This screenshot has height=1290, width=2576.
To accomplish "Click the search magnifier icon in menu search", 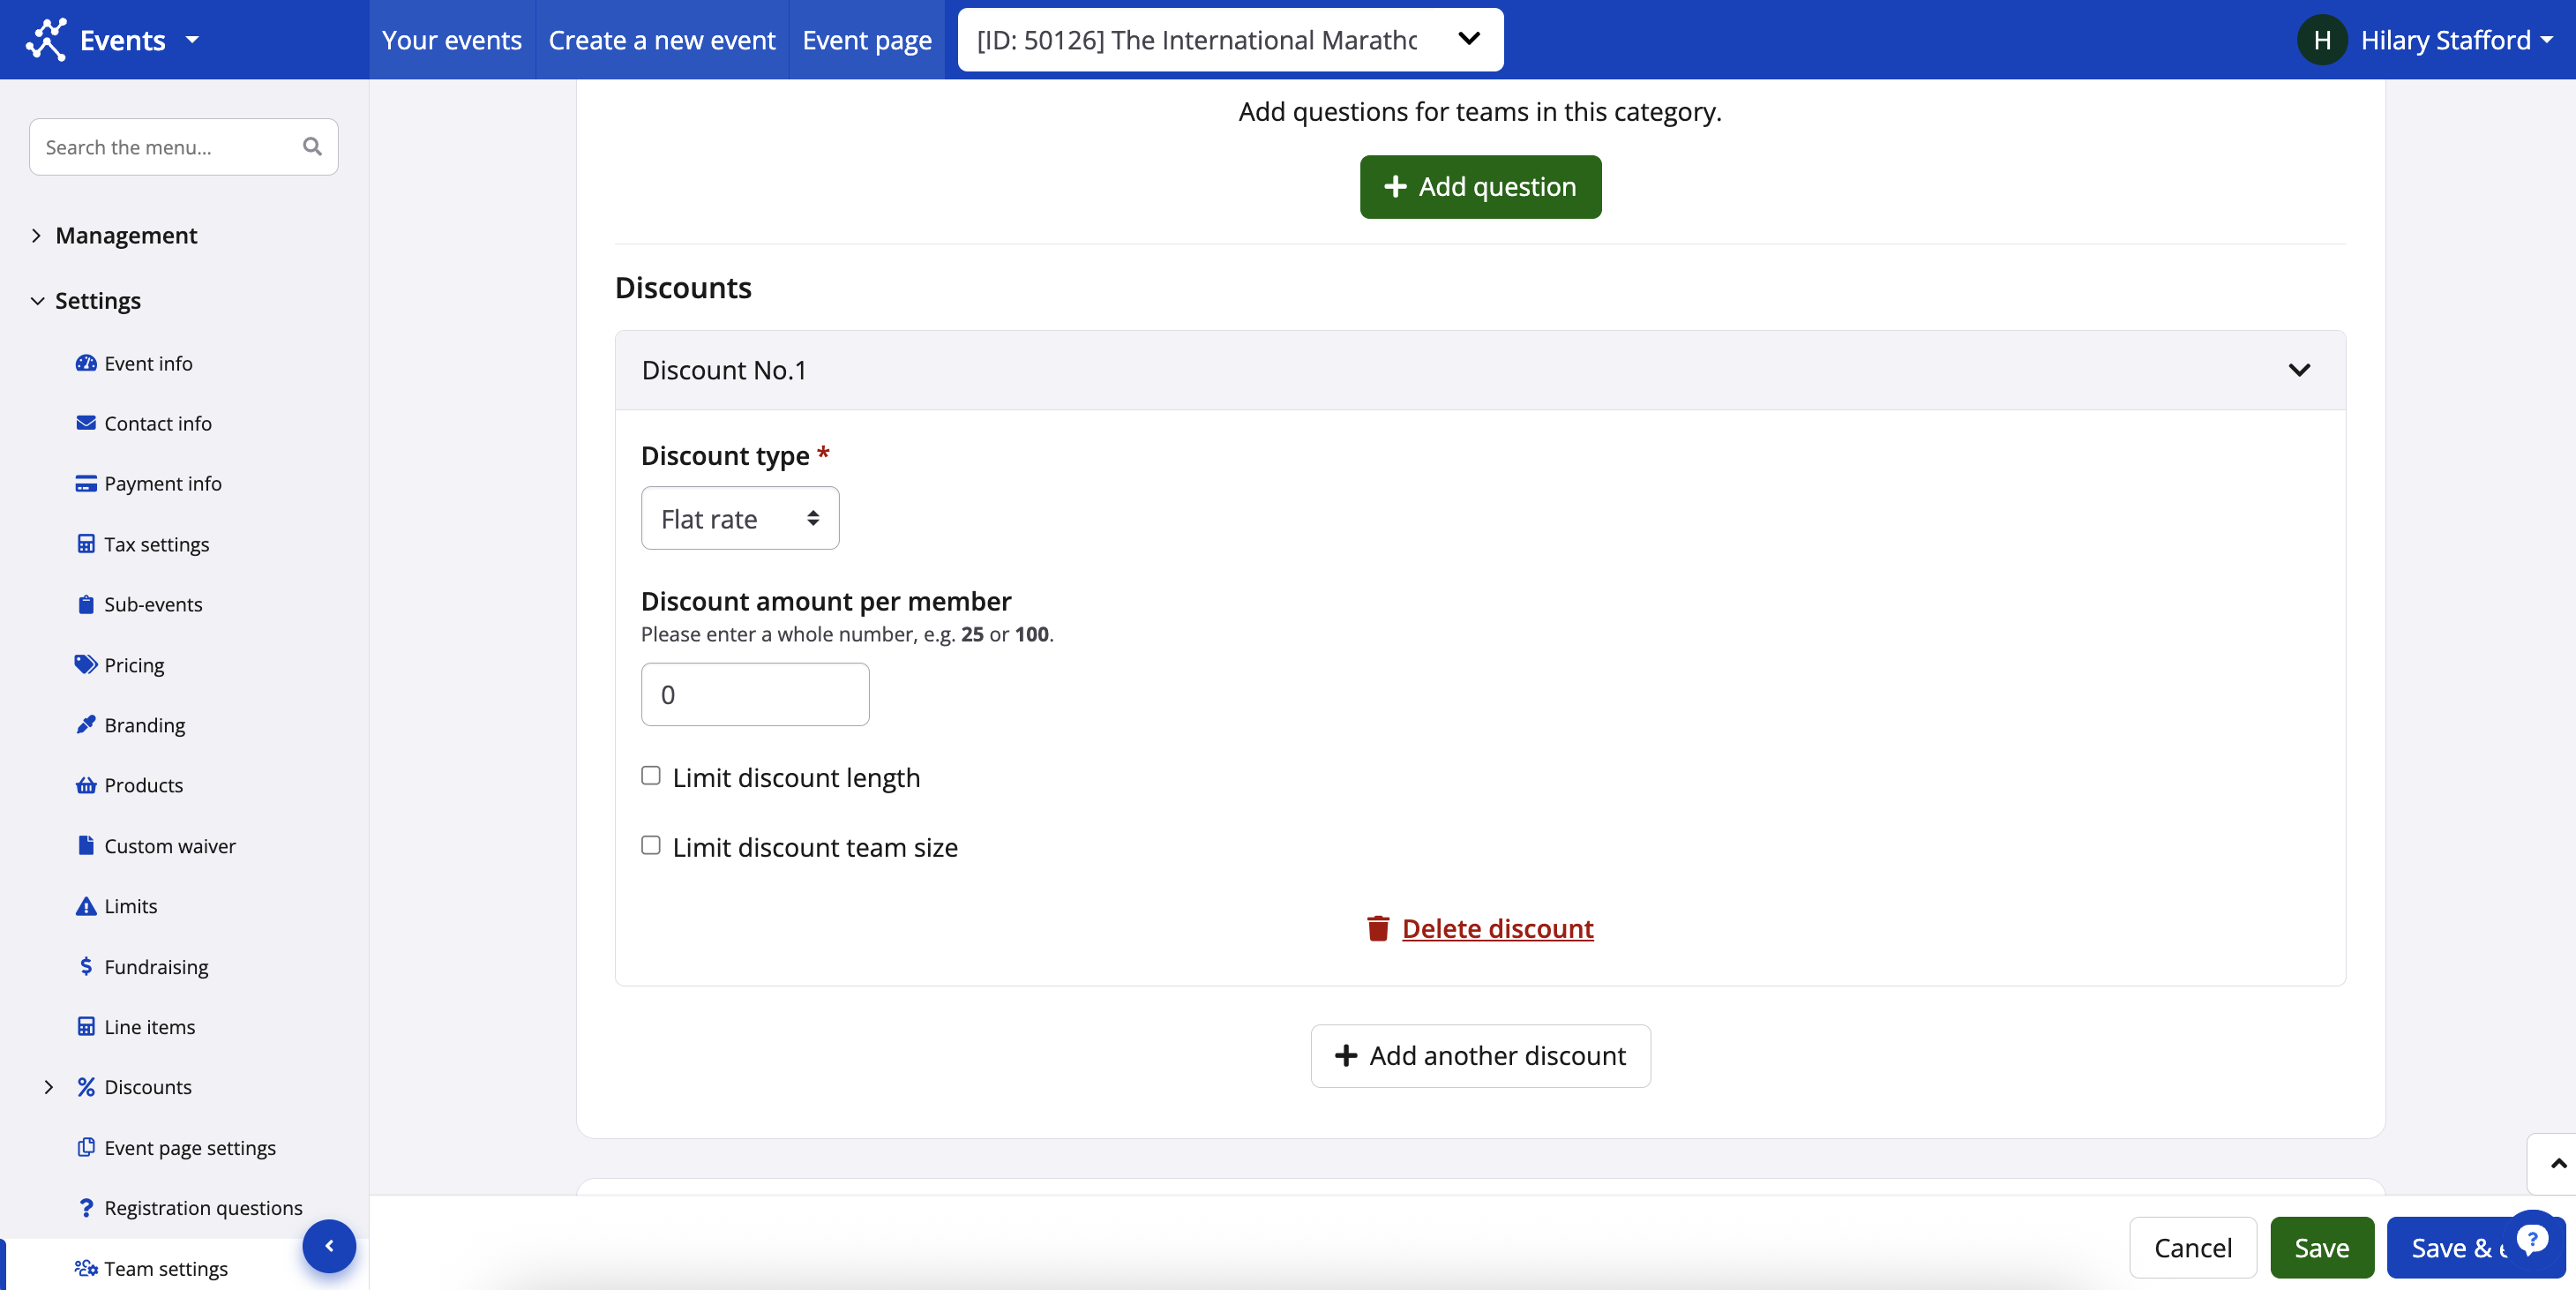I will (x=312, y=147).
